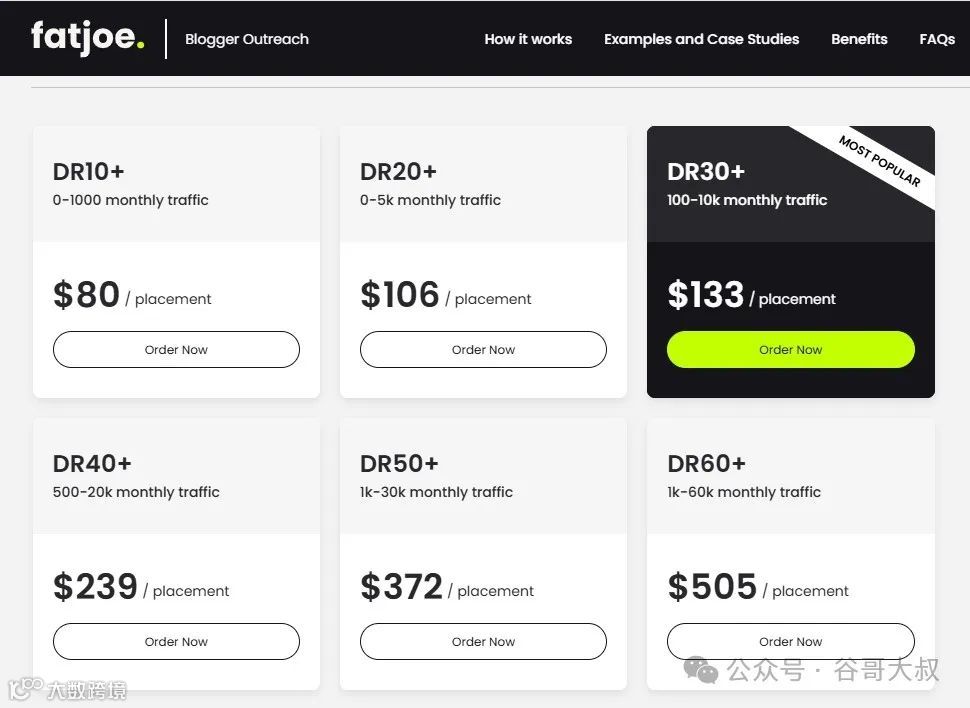
Task: Navigate to the Benefits section
Action: coord(859,40)
